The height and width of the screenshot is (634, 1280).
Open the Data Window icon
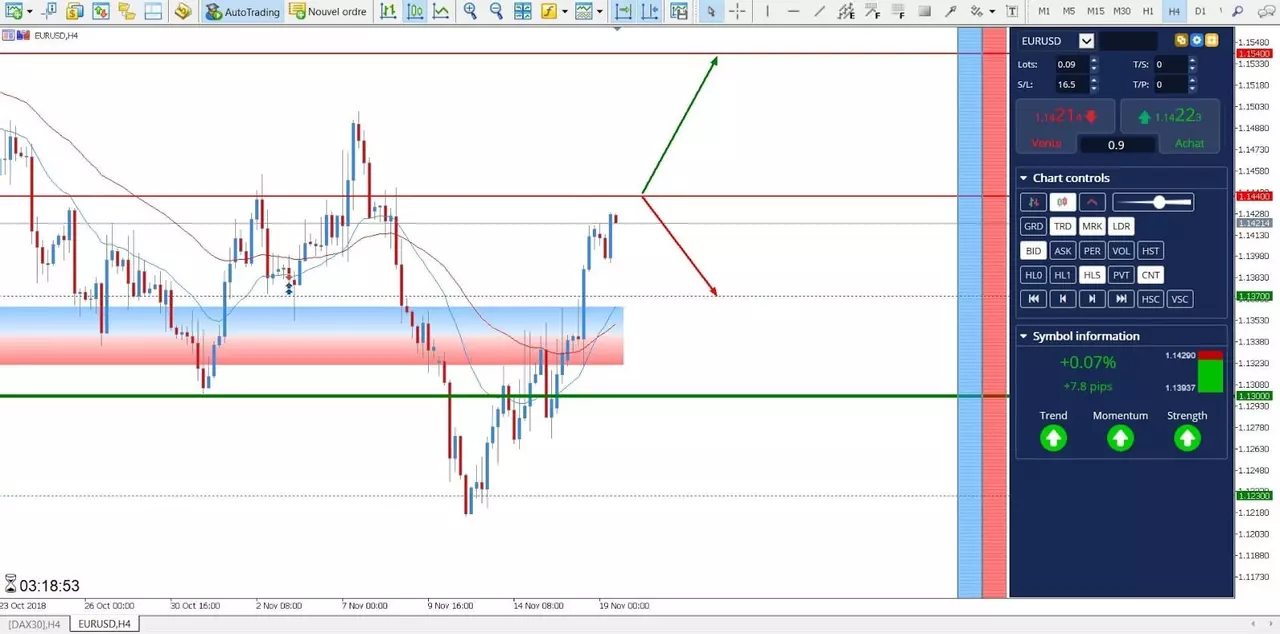(101, 12)
